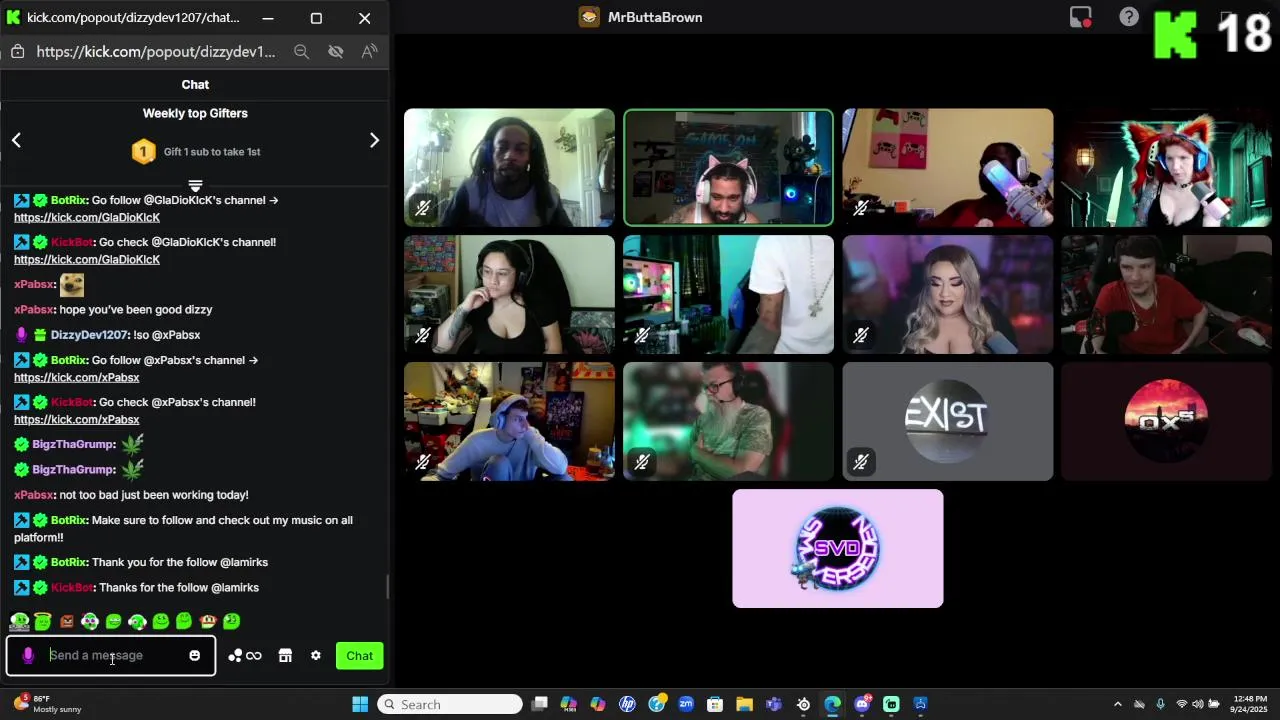1280x720 pixels.
Task: Send message with the green Chat button
Action: [x=359, y=656]
